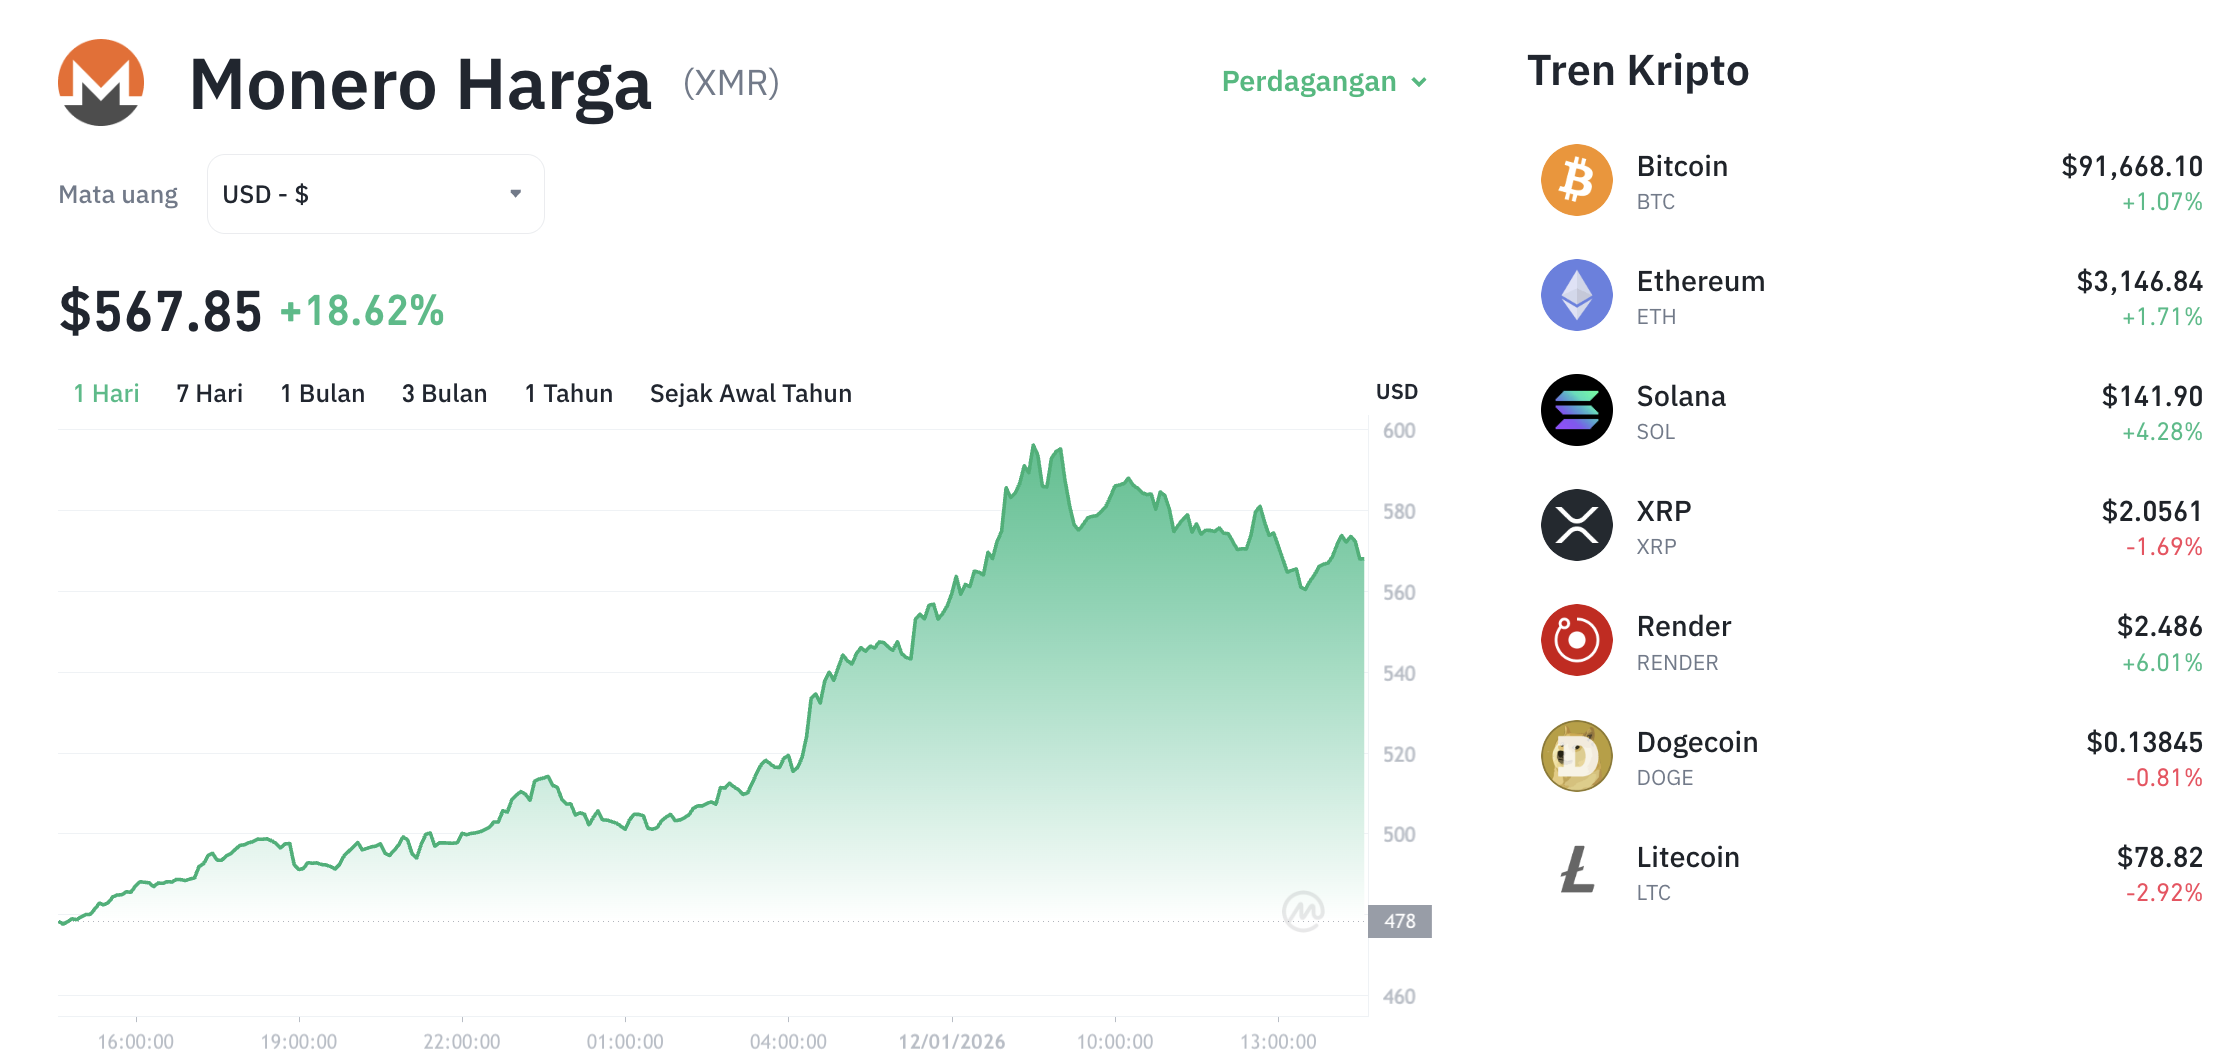Click the Solana coin icon
2216x1054 pixels.
[1576, 411]
